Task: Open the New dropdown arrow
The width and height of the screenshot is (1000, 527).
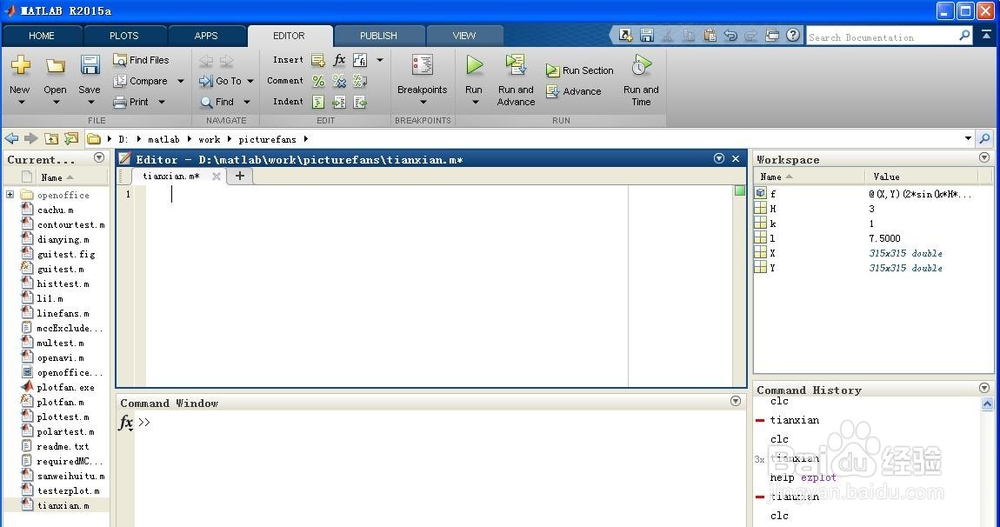Action: [x=21, y=102]
